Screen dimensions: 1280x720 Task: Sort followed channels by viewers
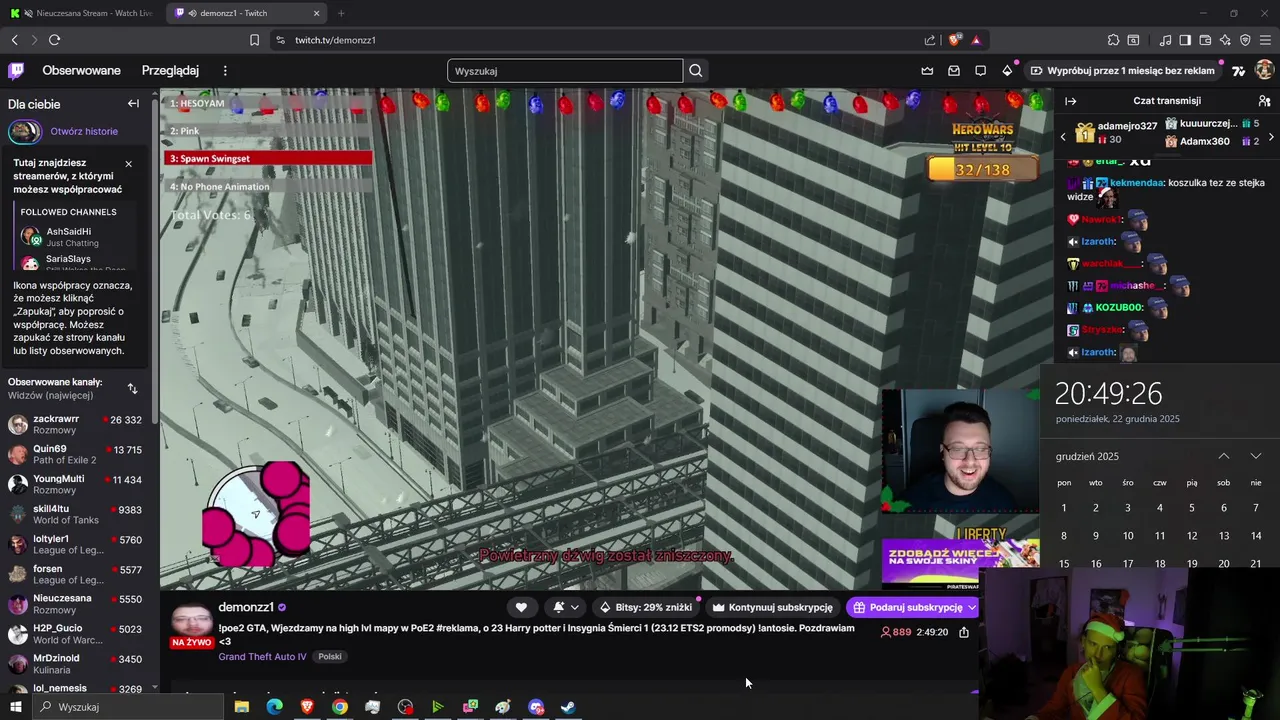(132, 388)
